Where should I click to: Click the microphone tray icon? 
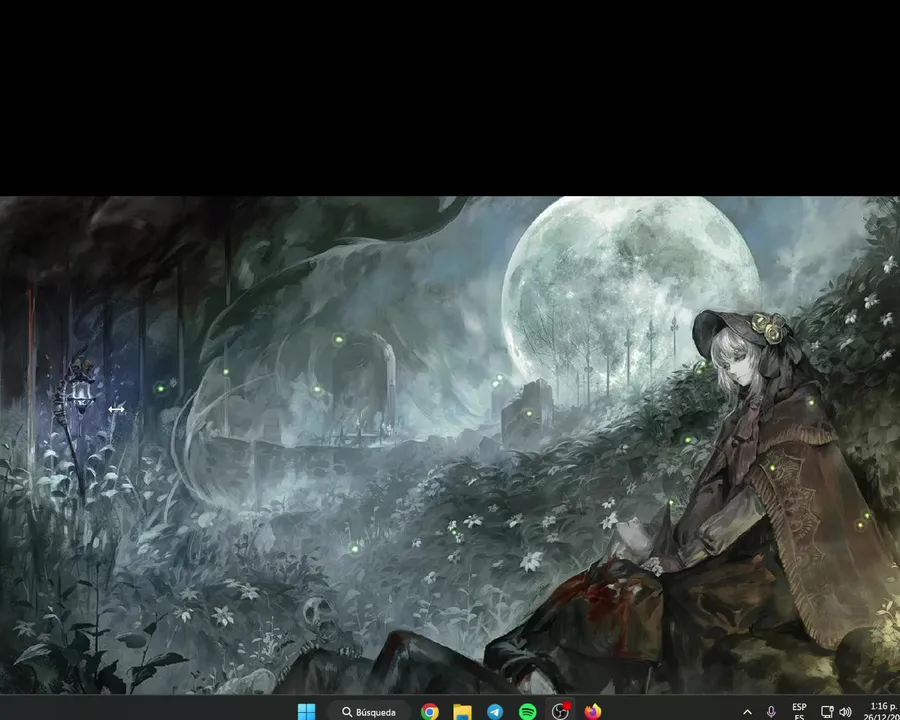pos(771,712)
